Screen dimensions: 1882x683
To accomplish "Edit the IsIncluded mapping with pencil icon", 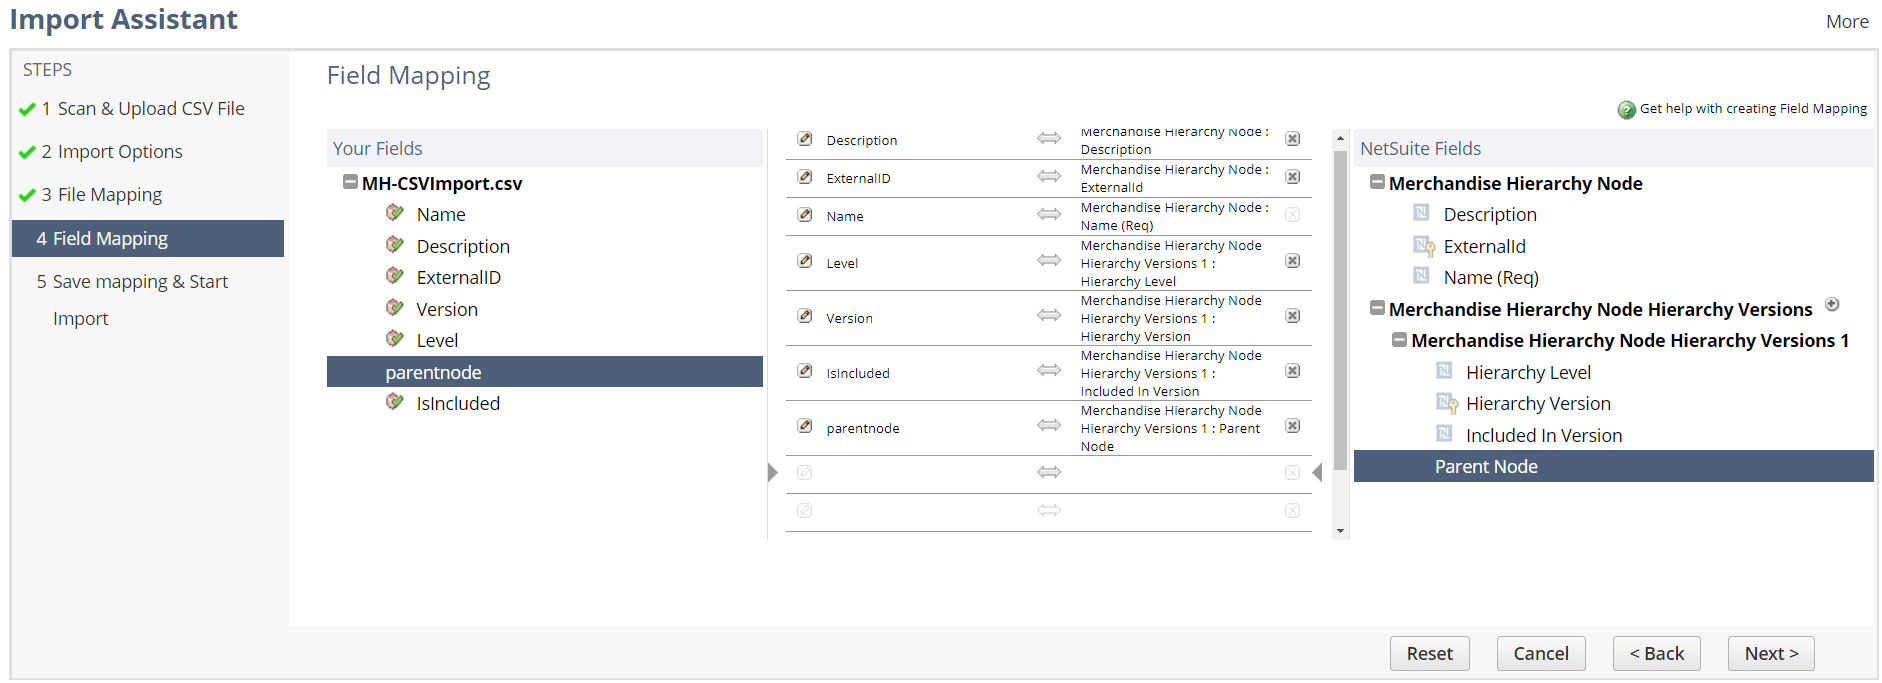I will (x=805, y=371).
